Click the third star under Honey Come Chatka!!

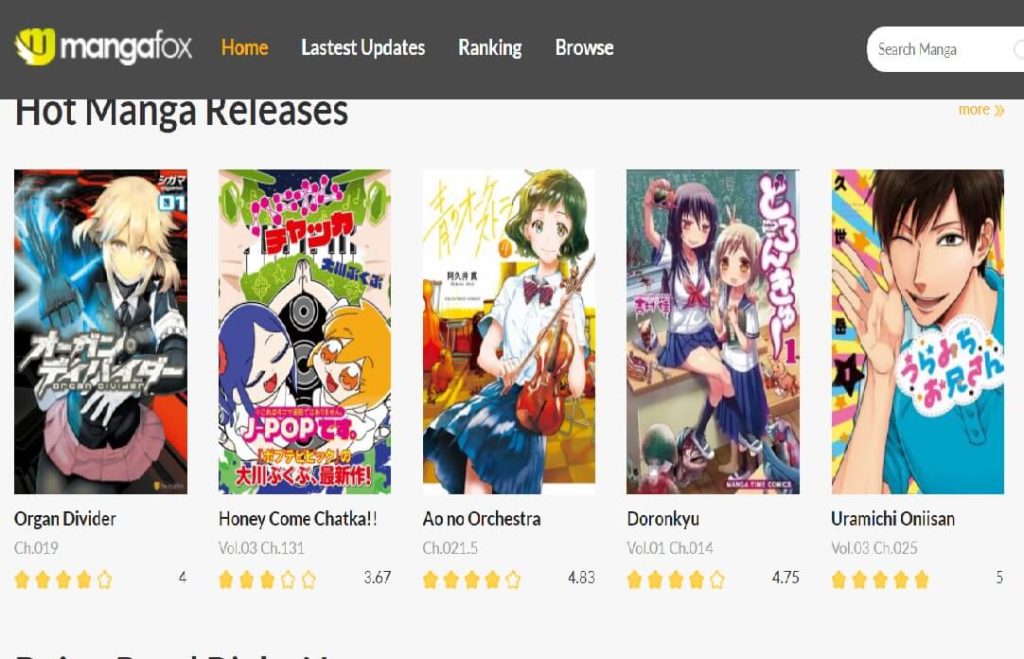tap(267, 579)
